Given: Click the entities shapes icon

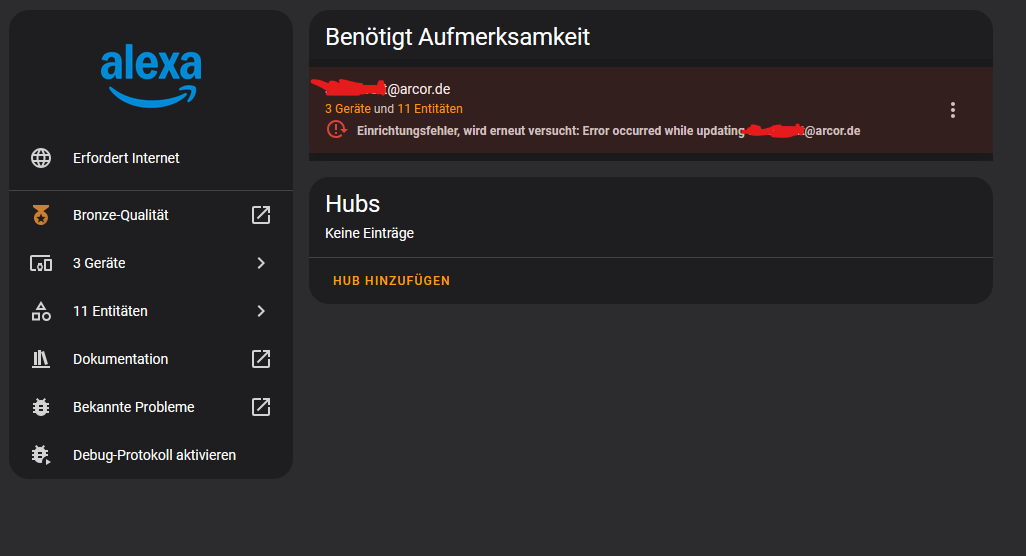Looking at the screenshot, I should pos(41,311).
